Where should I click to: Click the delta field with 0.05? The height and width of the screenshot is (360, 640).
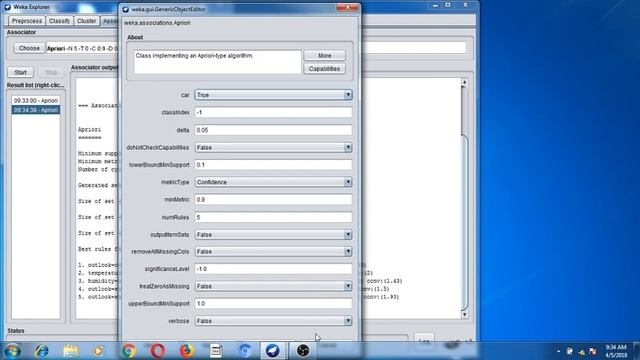(273, 130)
